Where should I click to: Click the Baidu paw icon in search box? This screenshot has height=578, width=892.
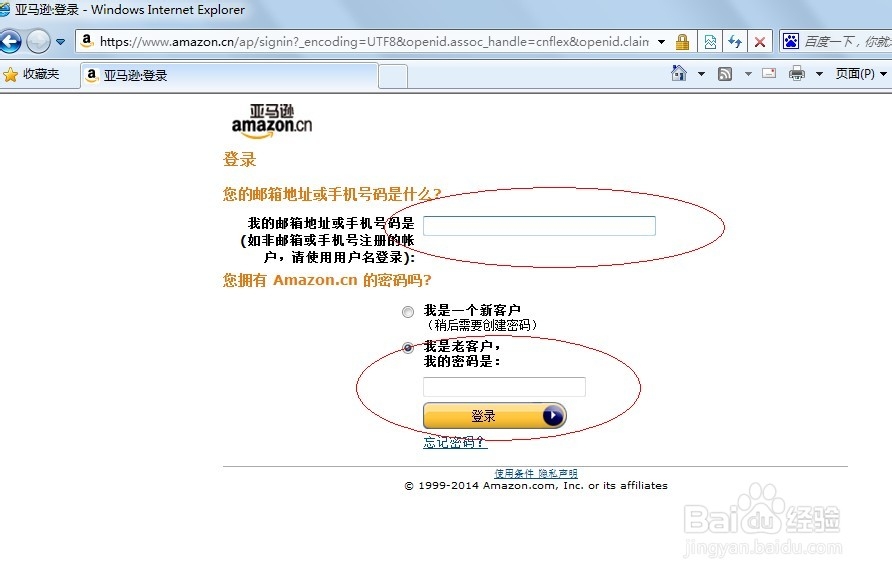[x=791, y=42]
